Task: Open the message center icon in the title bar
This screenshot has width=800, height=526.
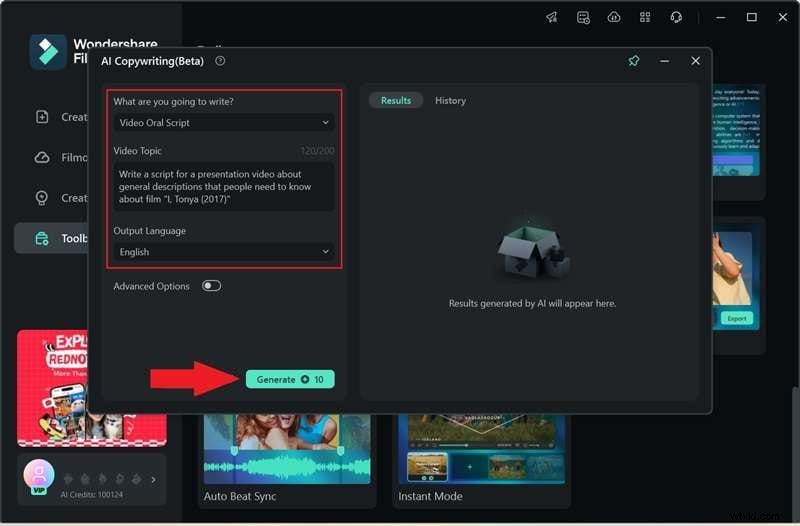Action: click(x=583, y=17)
